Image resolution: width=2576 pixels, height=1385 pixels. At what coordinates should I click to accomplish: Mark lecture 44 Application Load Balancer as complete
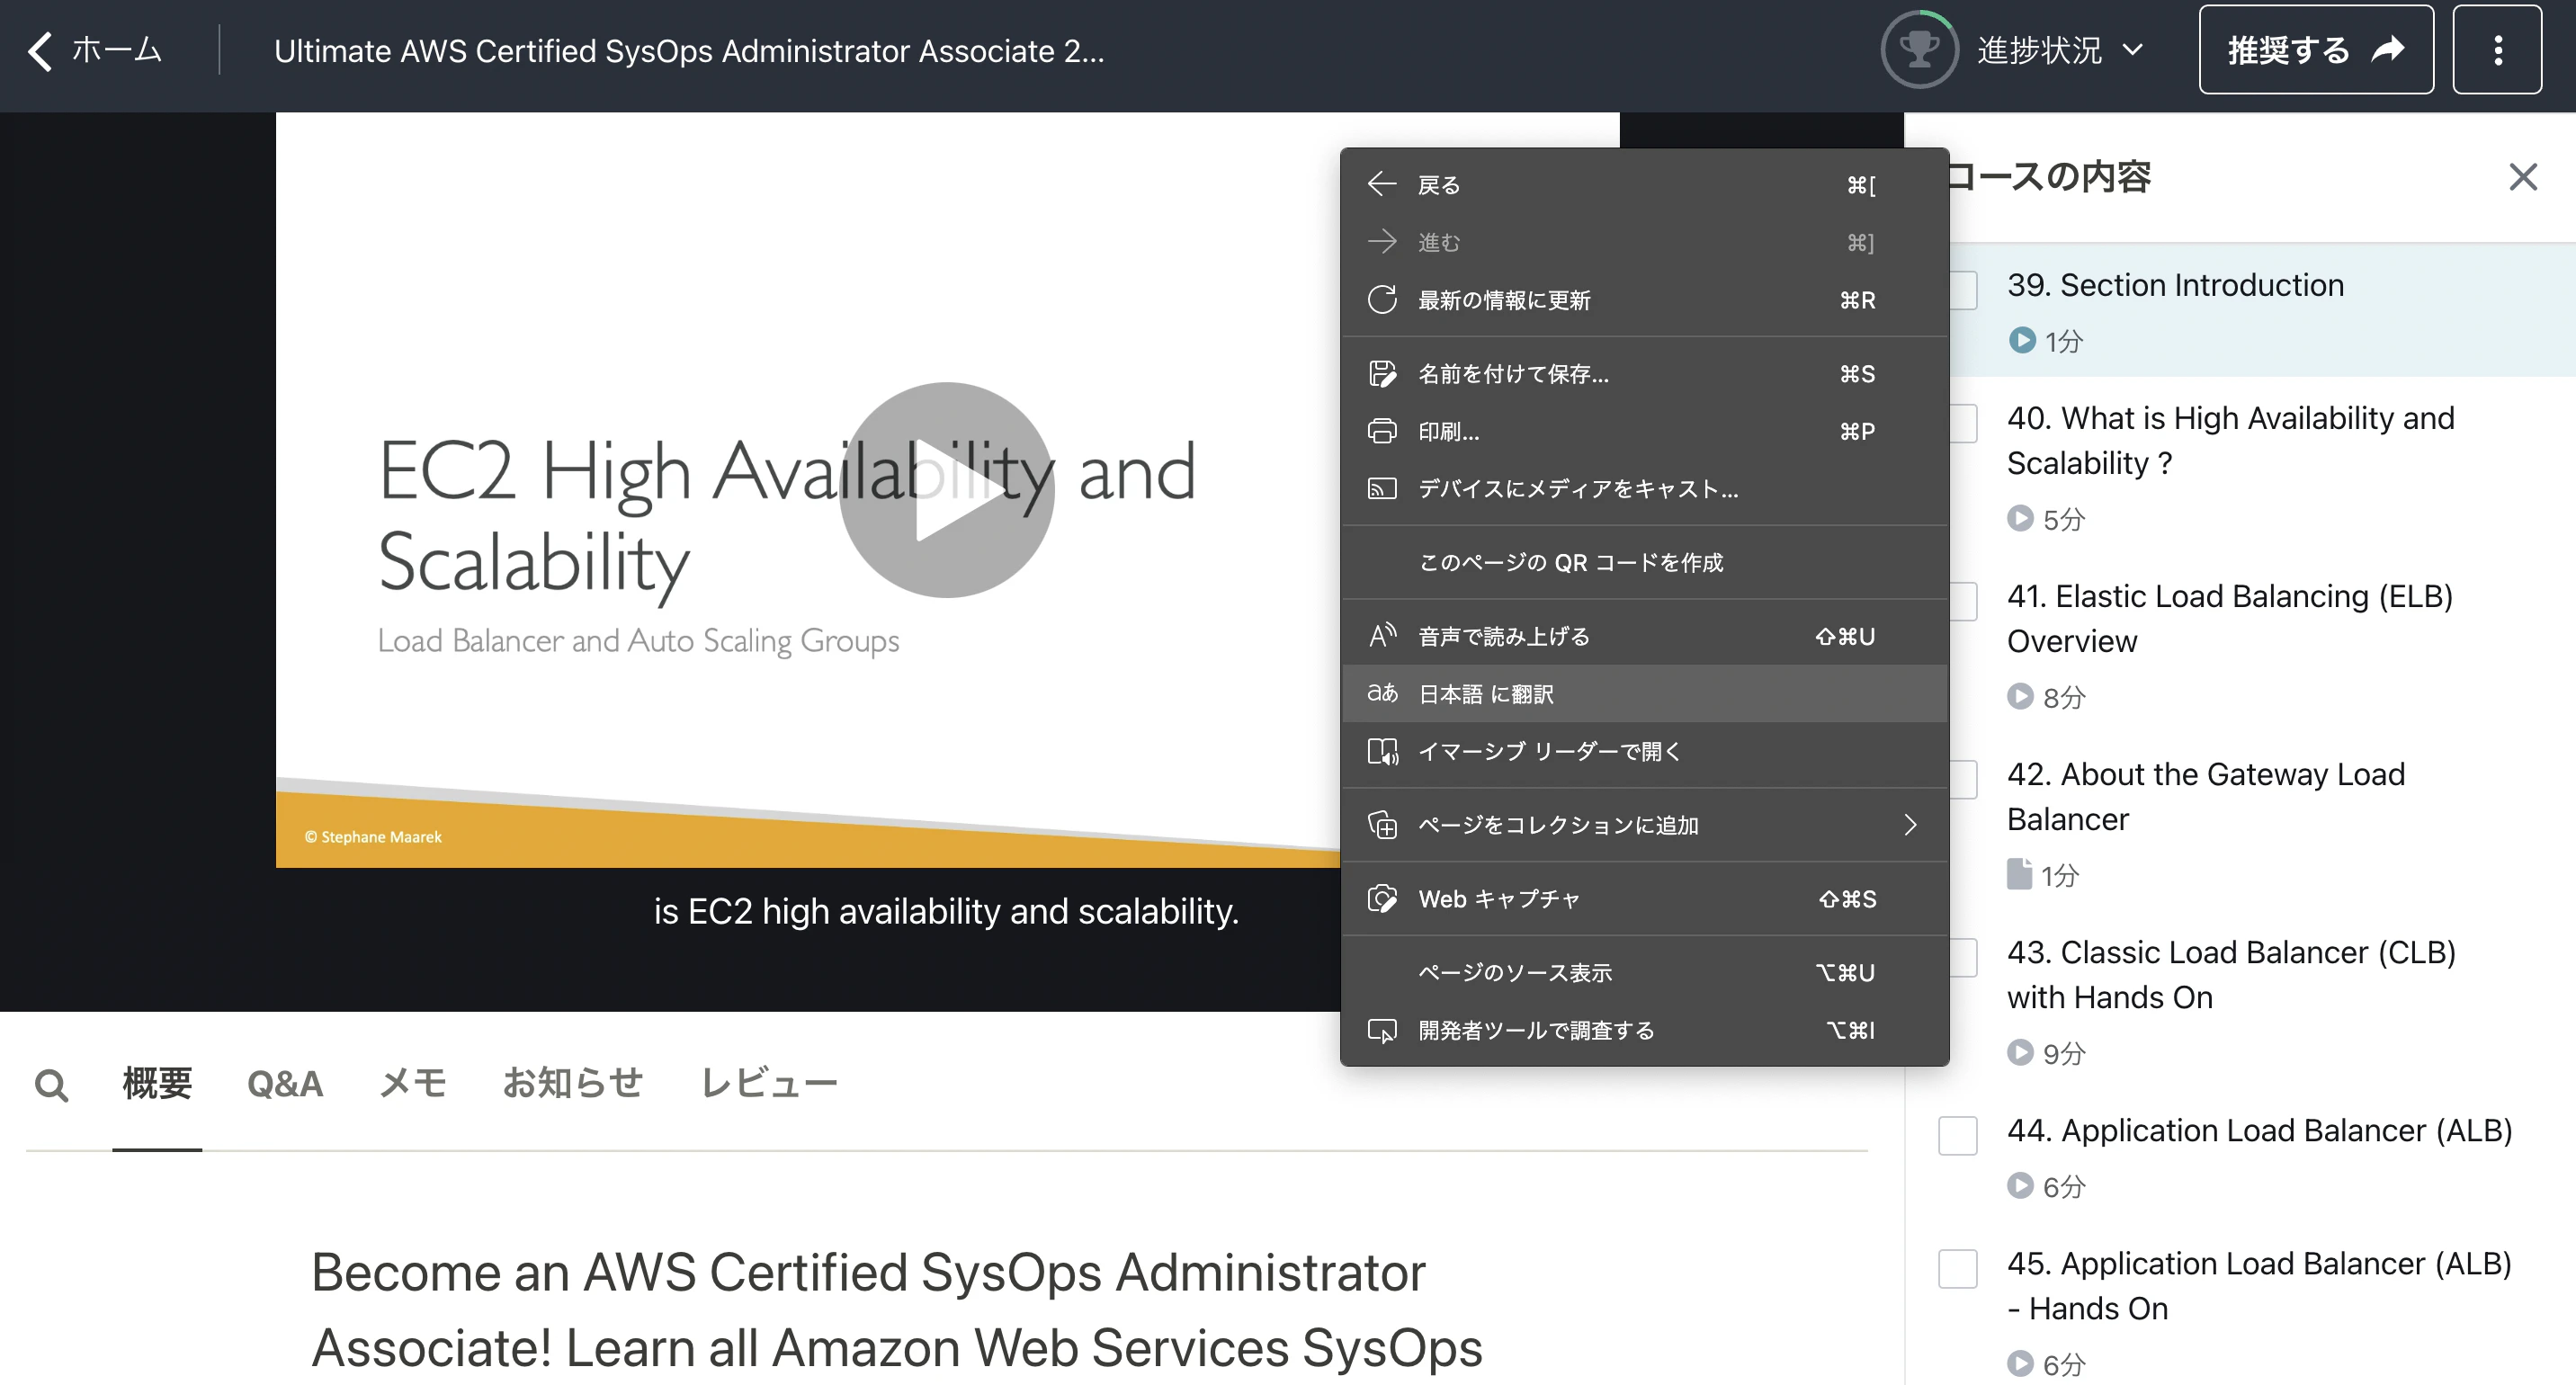tap(1958, 1135)
